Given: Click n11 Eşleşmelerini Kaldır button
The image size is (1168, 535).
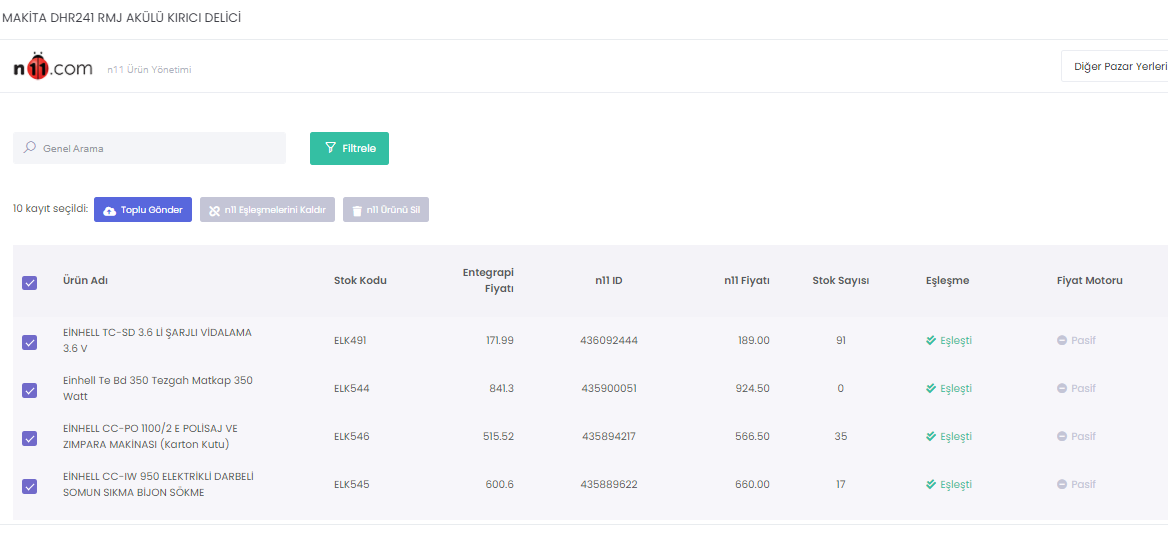Looking at the screenshot, I should [267, 210].
